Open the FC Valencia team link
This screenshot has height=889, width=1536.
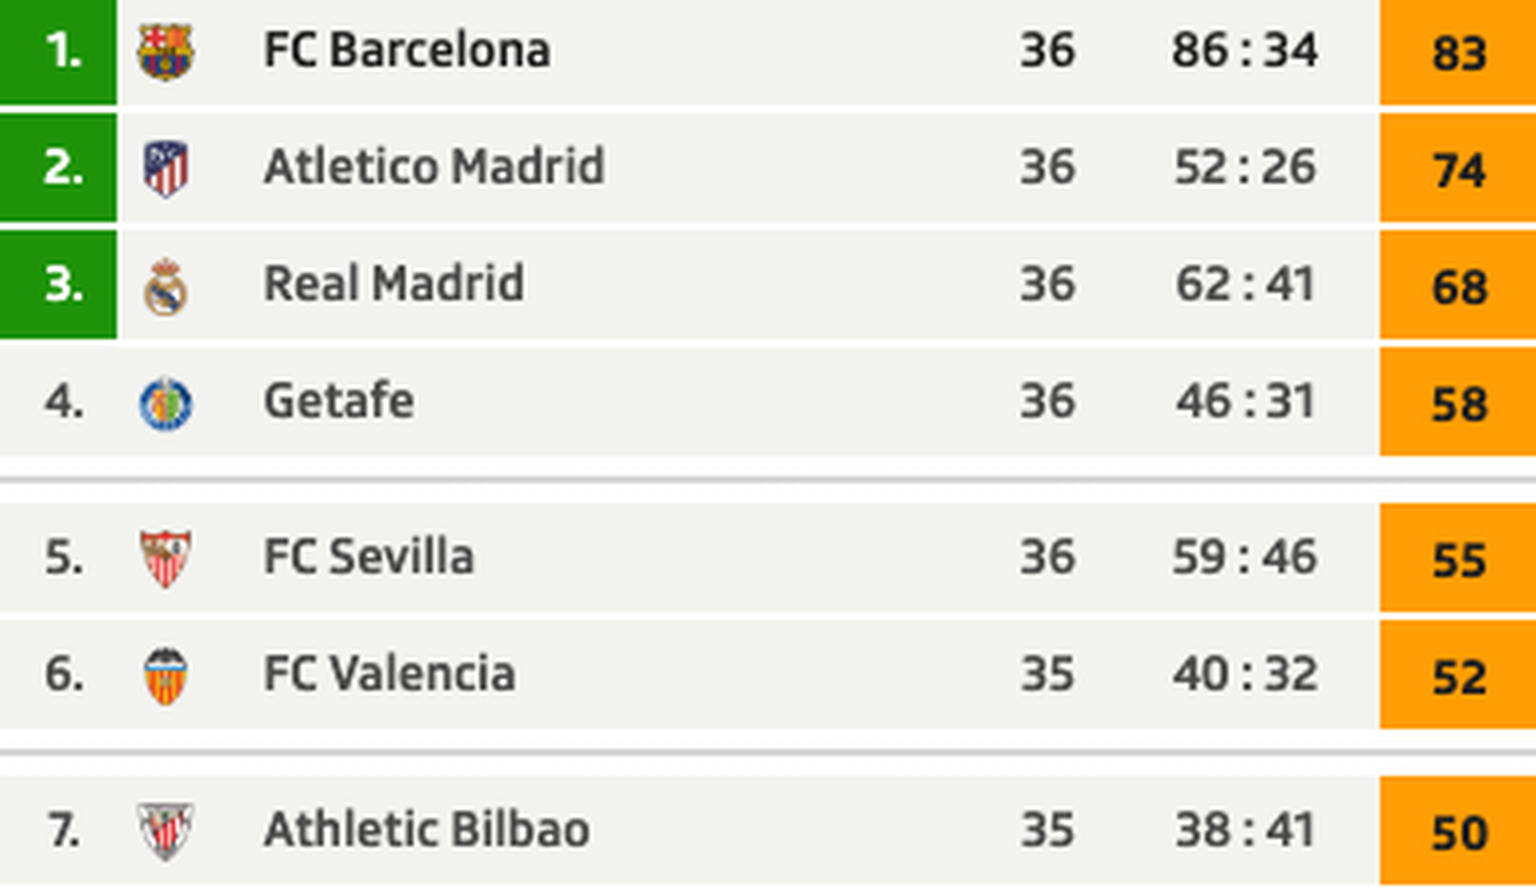[389, 674]
